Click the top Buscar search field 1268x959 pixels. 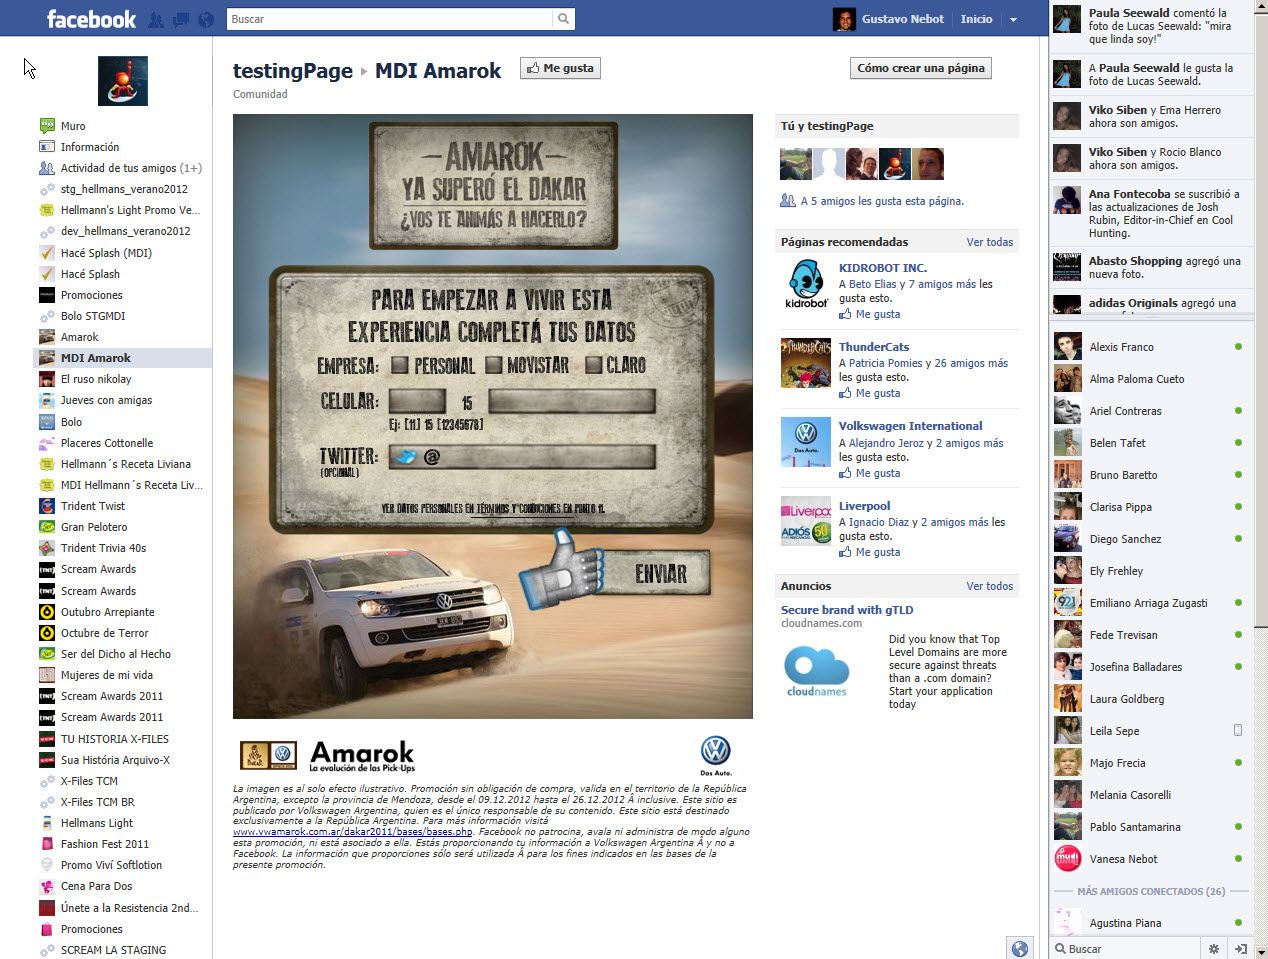pyautogui.click(x=390, y=19)
